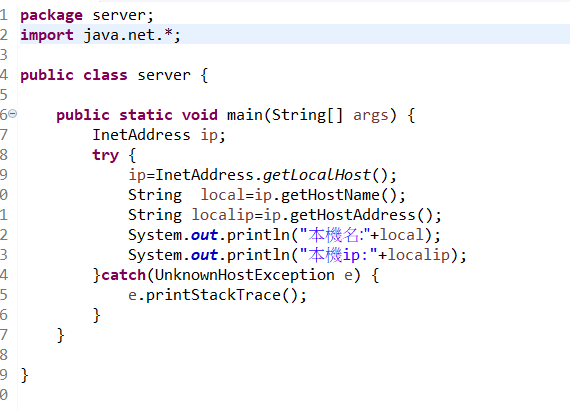Click the string literal "本機名:"
The image size is (570, 411).
(334, 235)
